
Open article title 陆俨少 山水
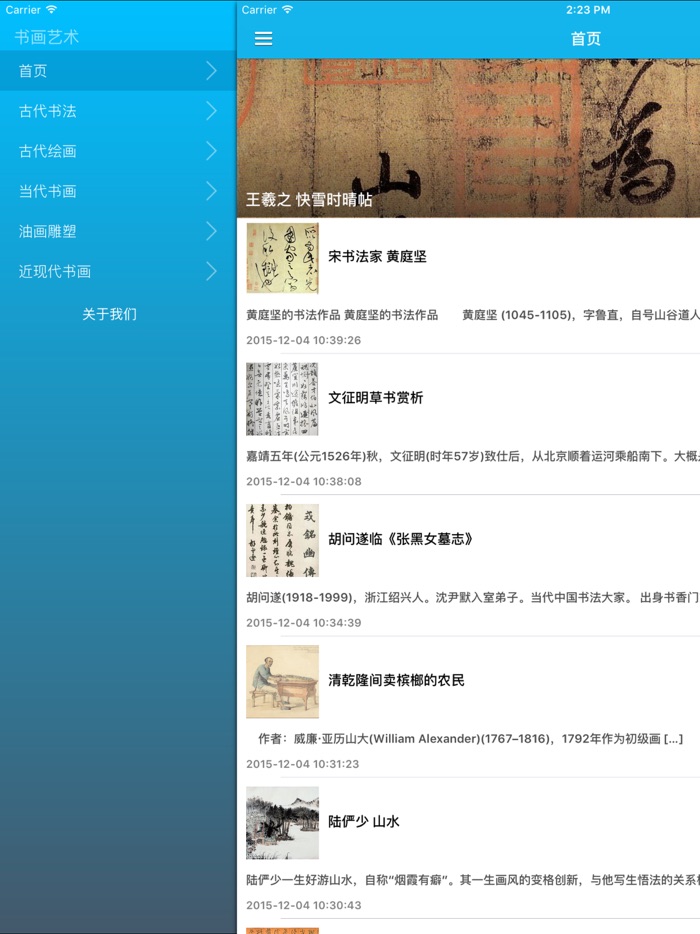(363, 821)
